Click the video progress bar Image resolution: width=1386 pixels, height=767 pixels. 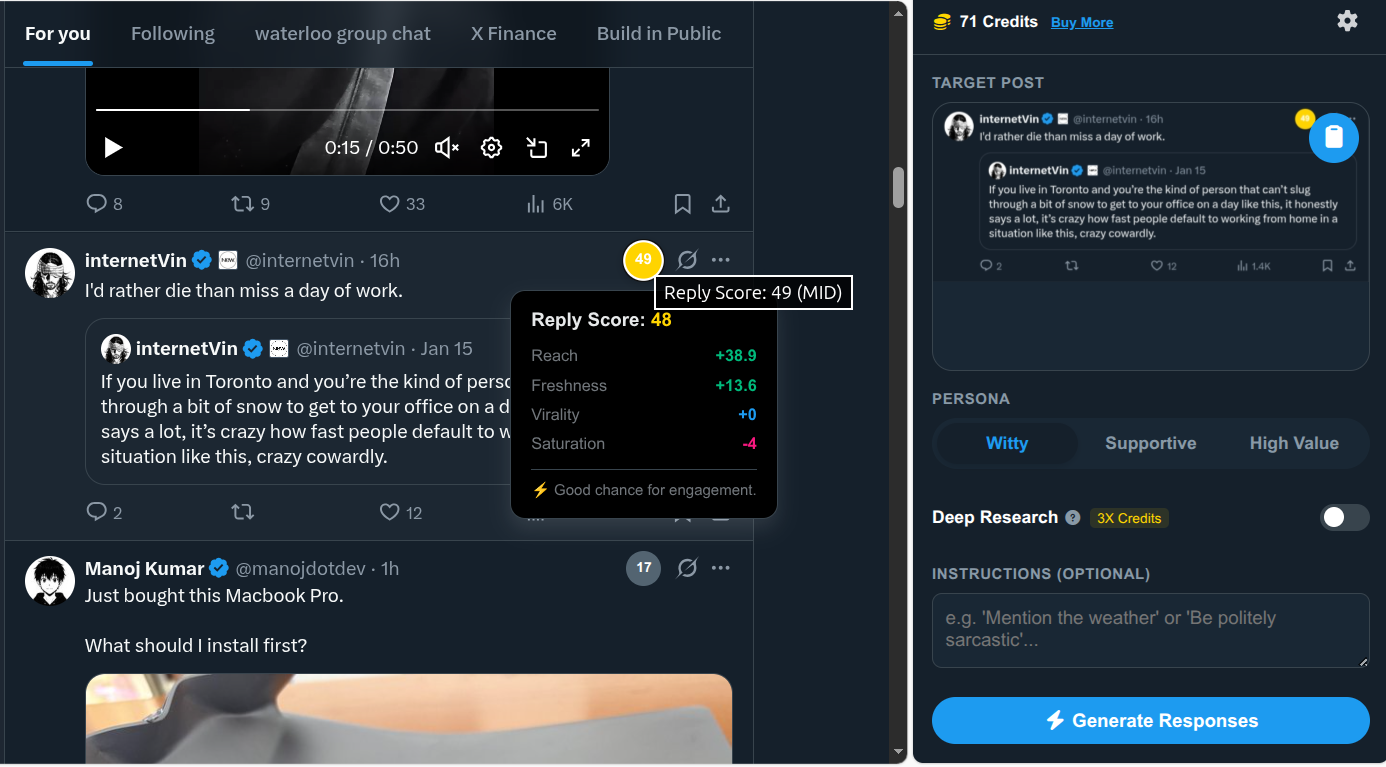click(347, 109)
